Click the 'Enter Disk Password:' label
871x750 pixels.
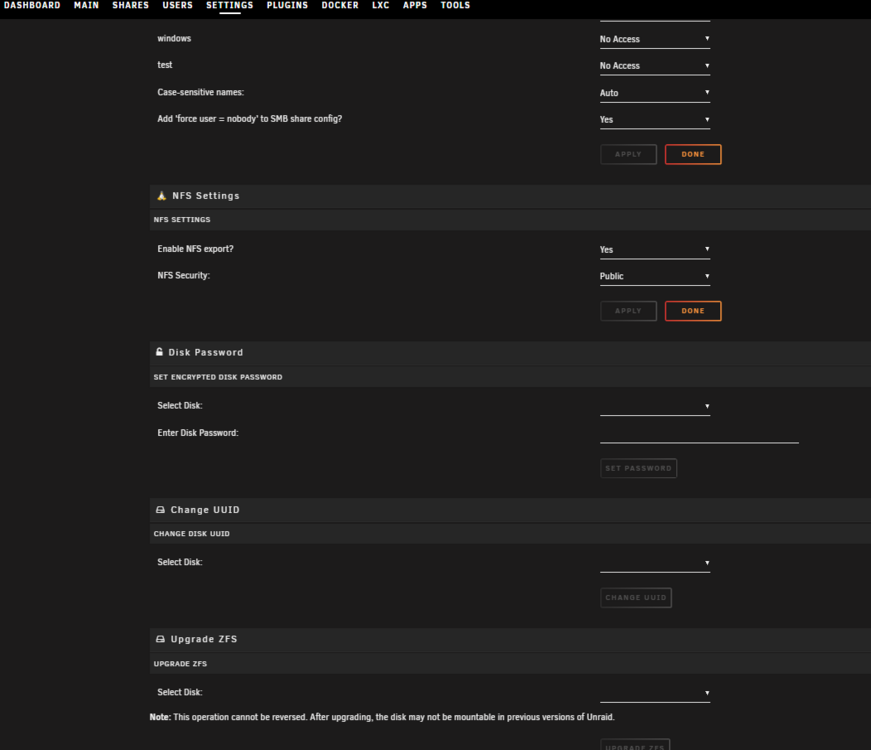tap(198, 433)
